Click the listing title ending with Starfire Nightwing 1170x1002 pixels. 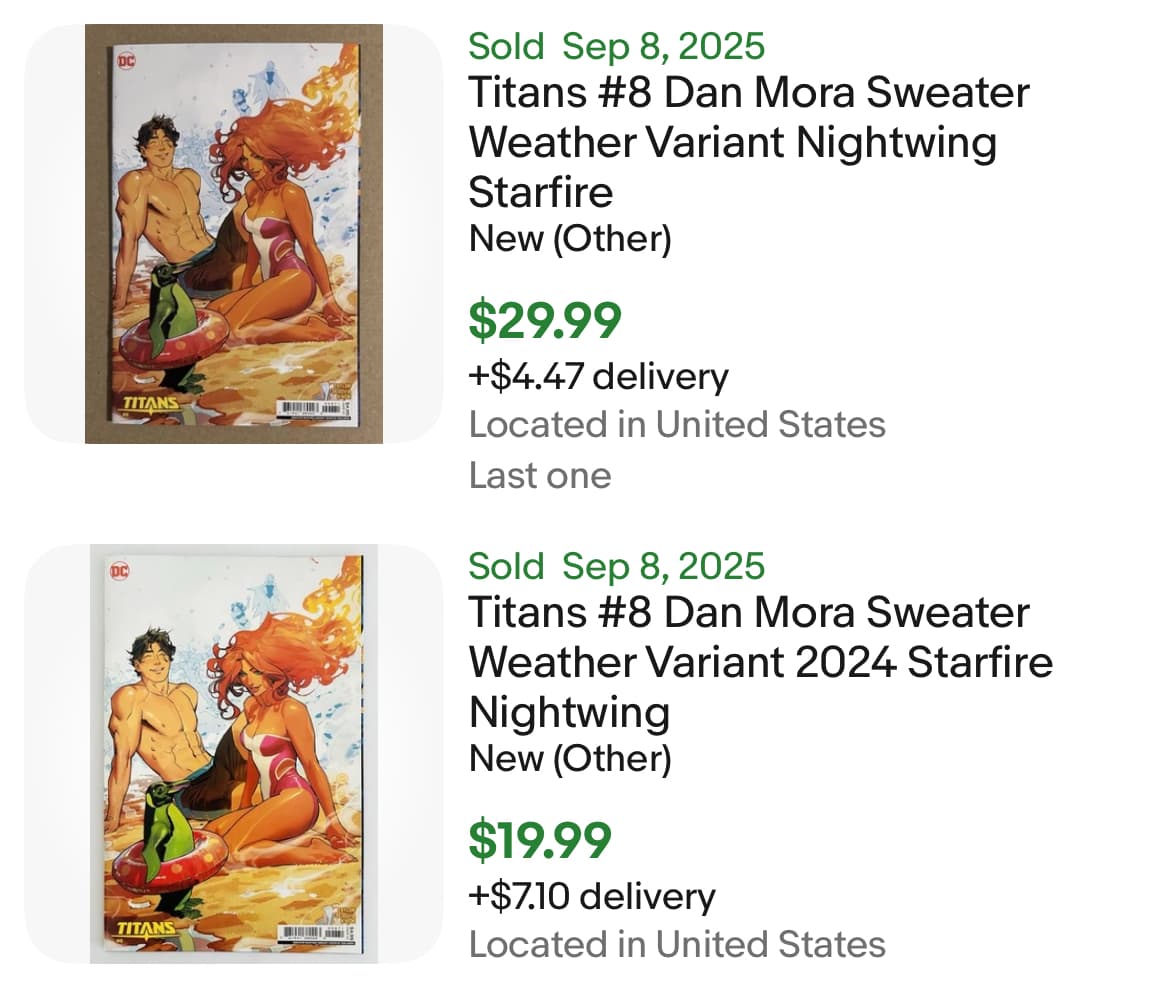pyautogui.click(x=760, y=662)
